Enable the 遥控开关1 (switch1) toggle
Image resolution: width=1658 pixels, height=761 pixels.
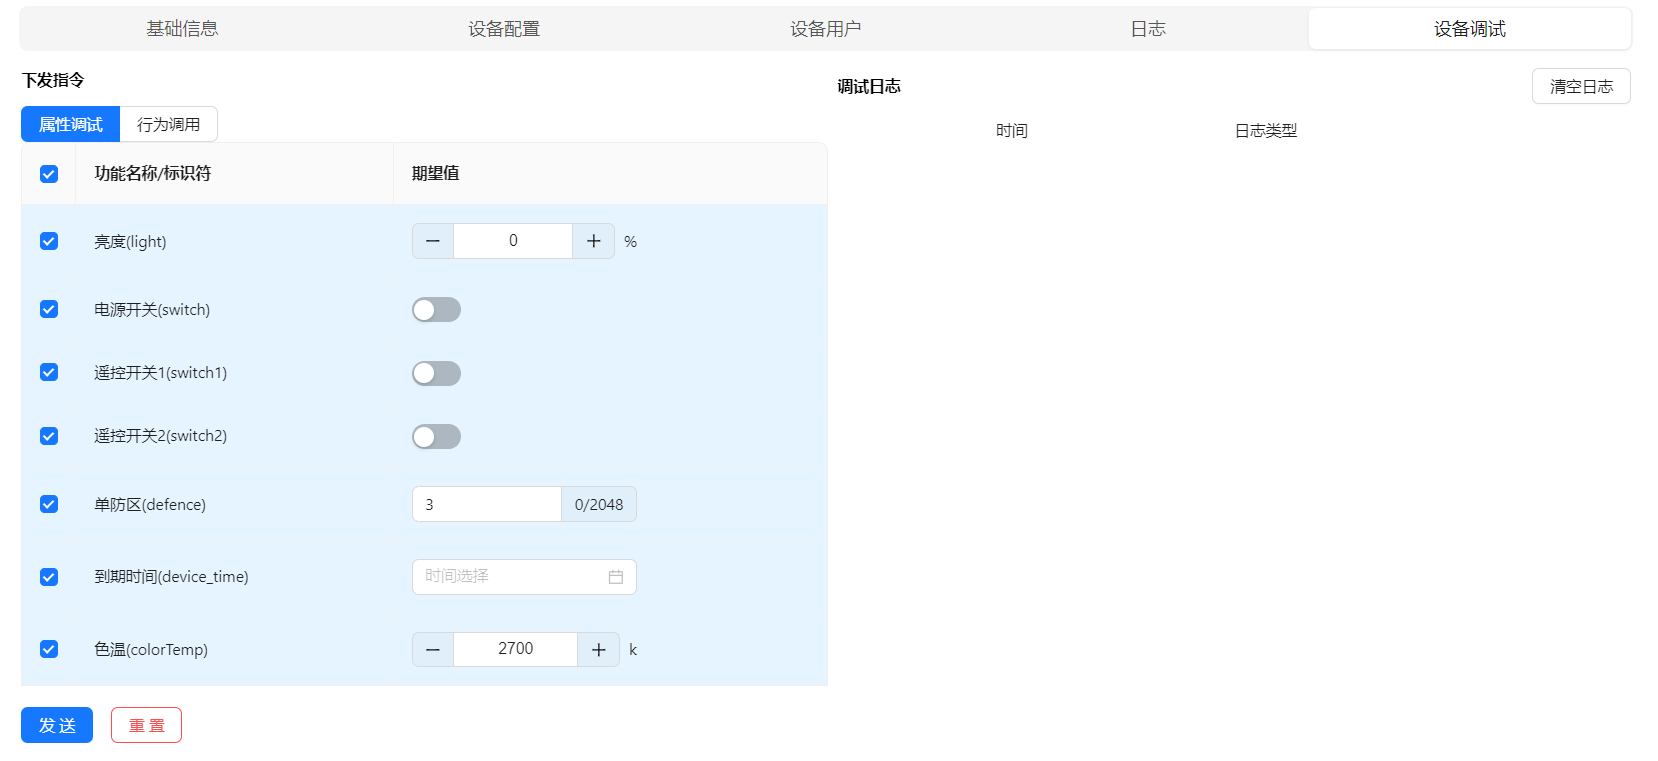(x=436, y=373)
